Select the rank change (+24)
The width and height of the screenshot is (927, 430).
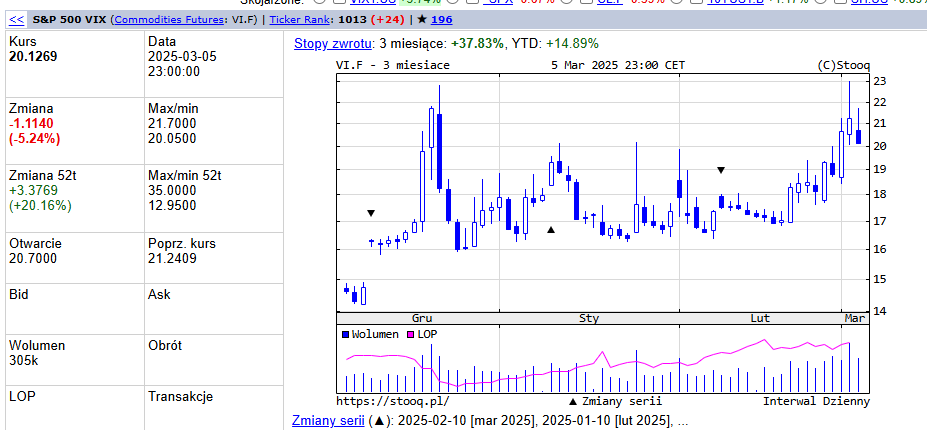[x=387, y=20]
